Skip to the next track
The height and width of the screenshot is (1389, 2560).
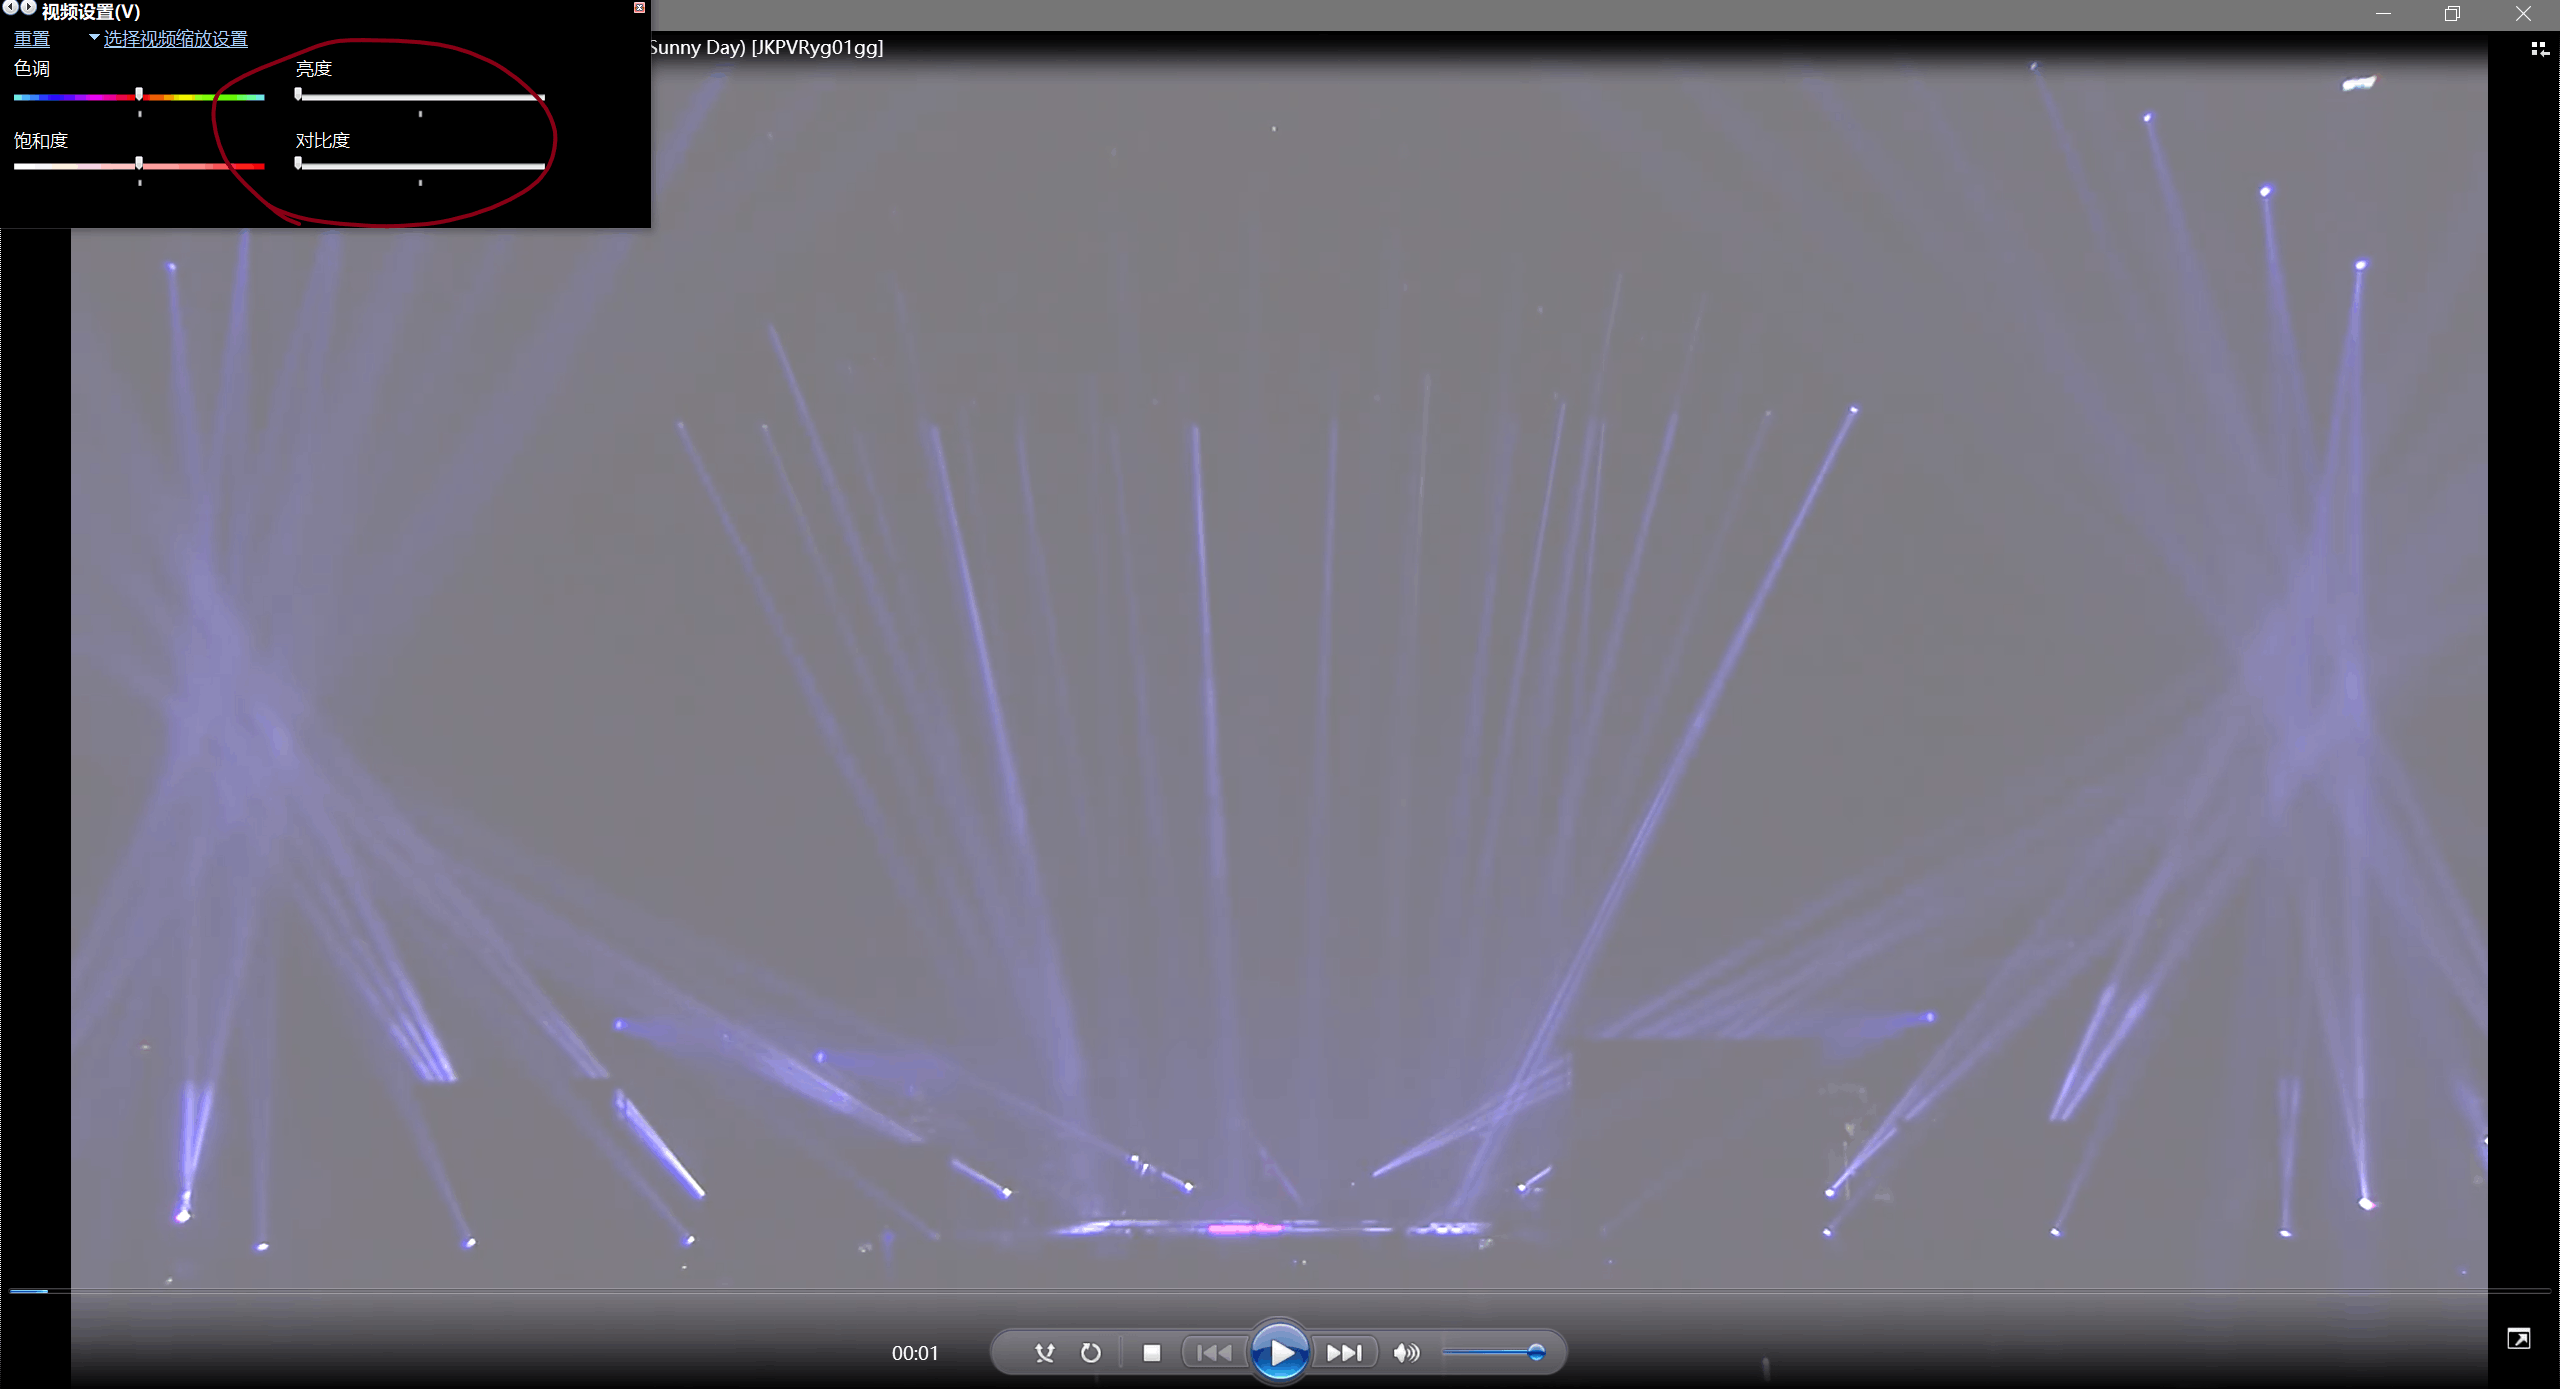pos(1344,1353)
